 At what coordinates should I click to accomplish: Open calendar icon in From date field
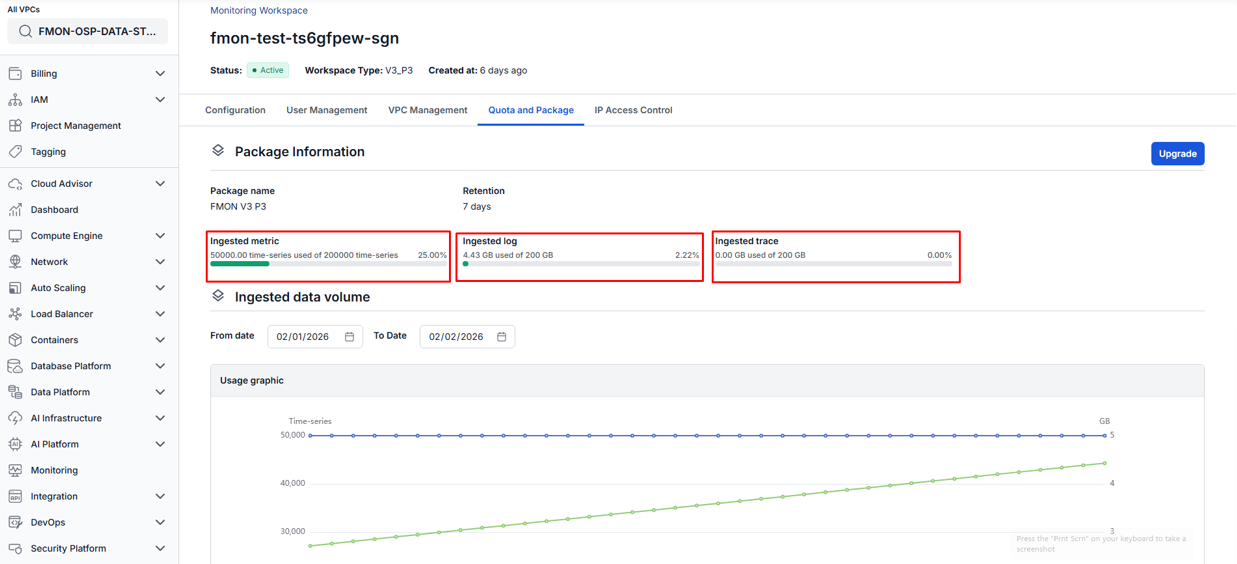(x=349, y=337)
